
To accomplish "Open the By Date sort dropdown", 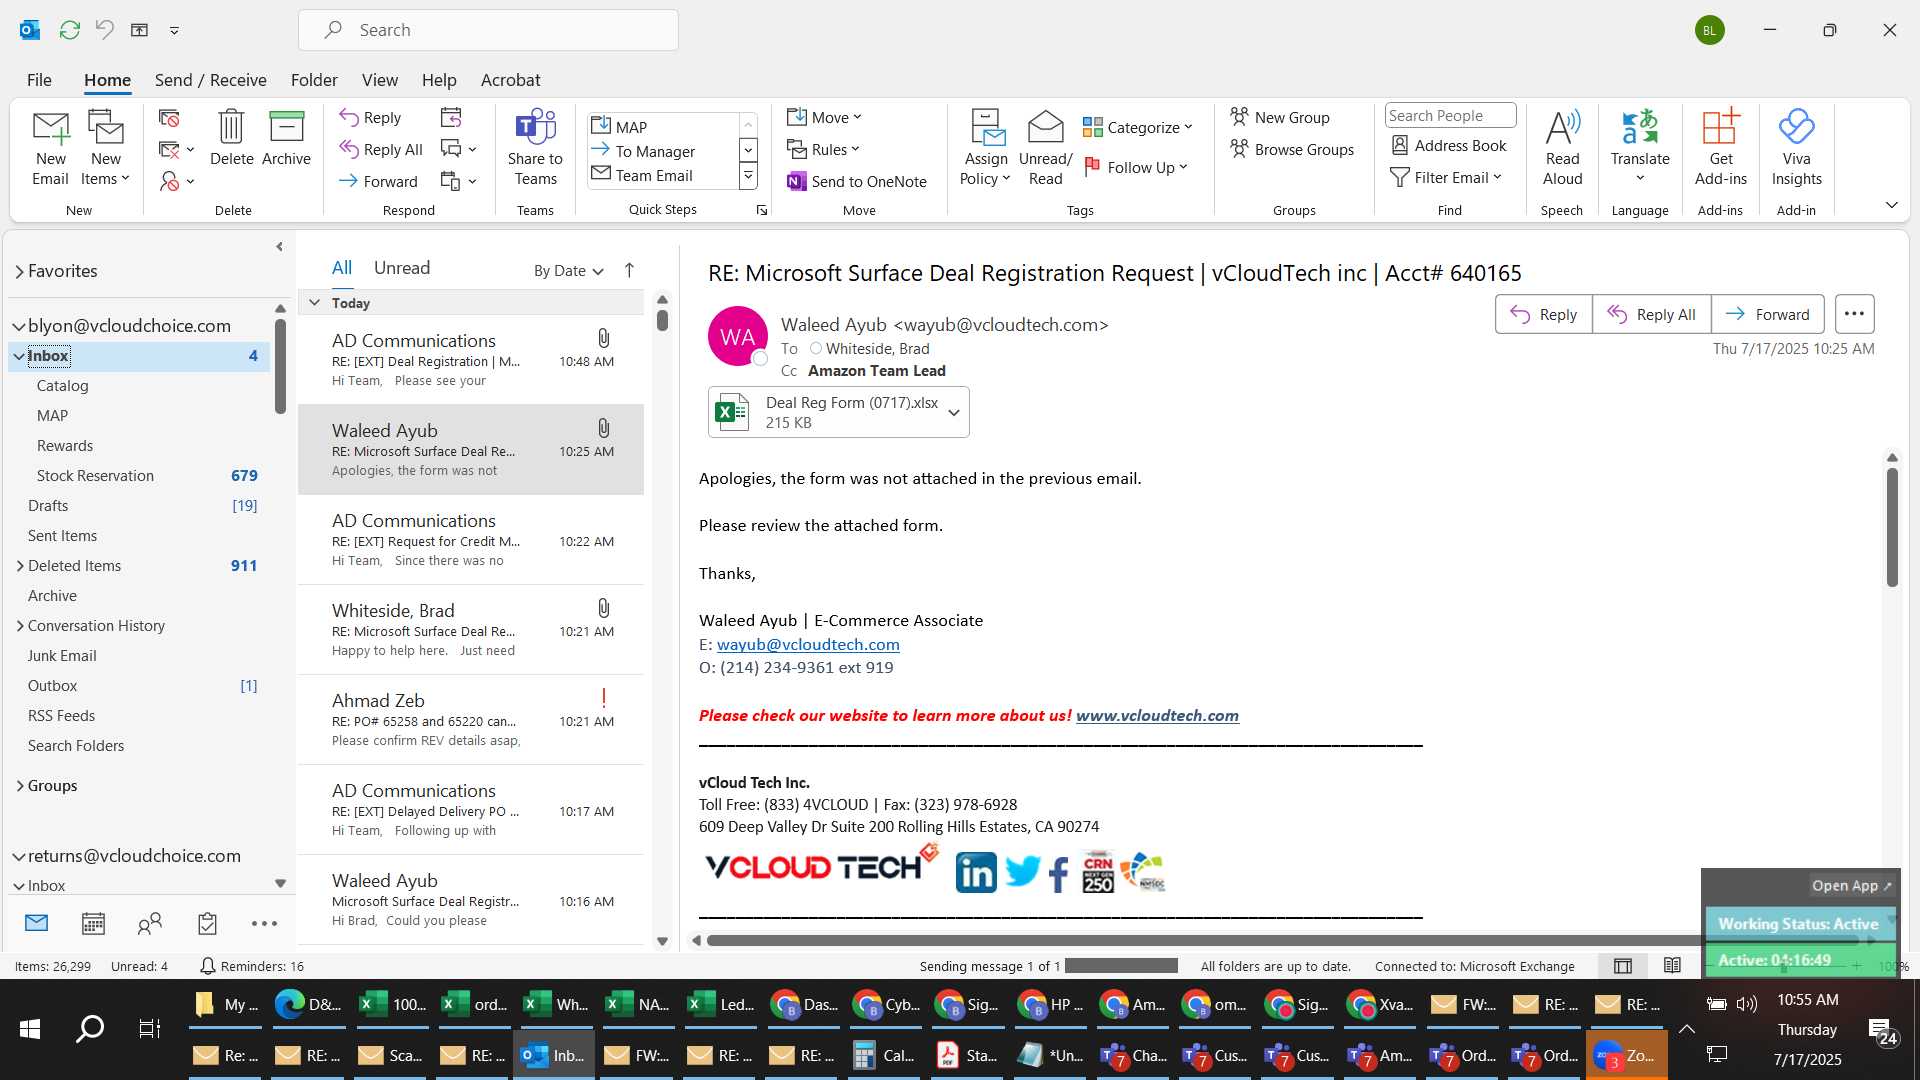I will tap(568, 271).
